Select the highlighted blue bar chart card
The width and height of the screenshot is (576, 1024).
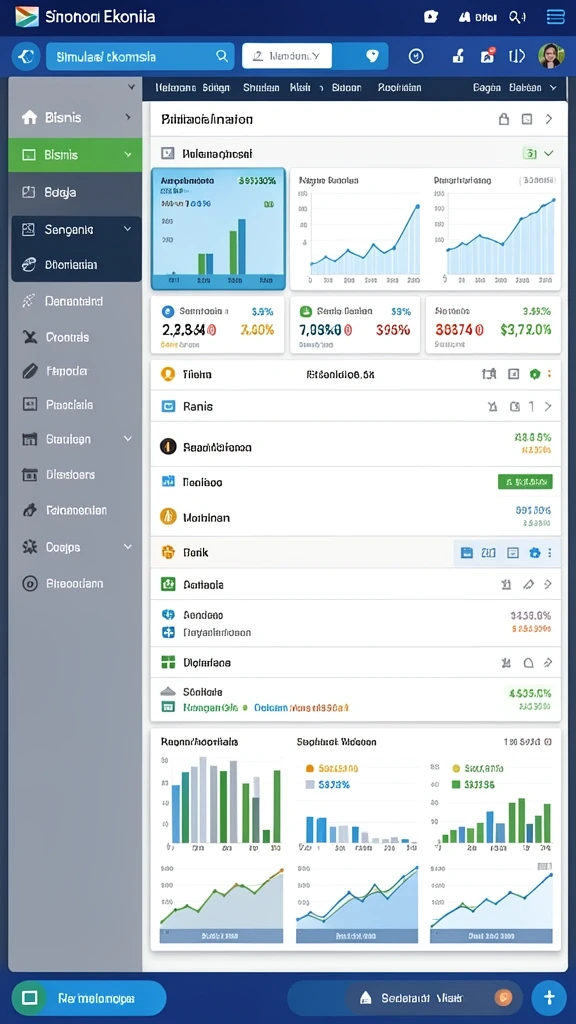tap(218, 229)
